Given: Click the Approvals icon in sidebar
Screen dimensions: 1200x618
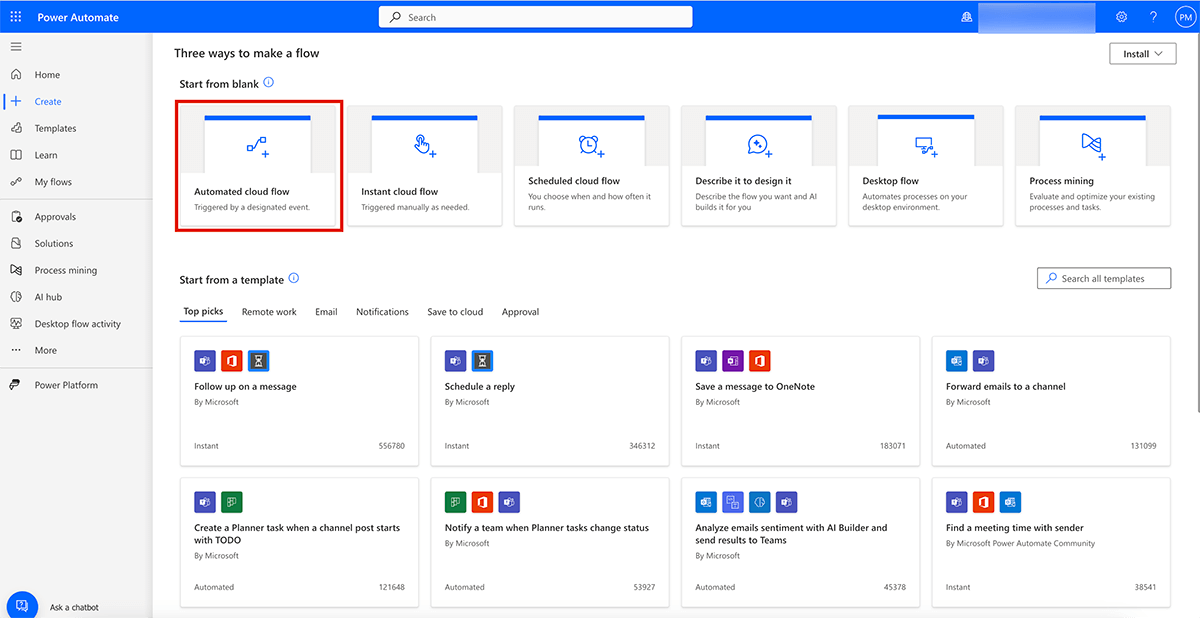Looking at the screenshot, I should (x=15, y=217).
